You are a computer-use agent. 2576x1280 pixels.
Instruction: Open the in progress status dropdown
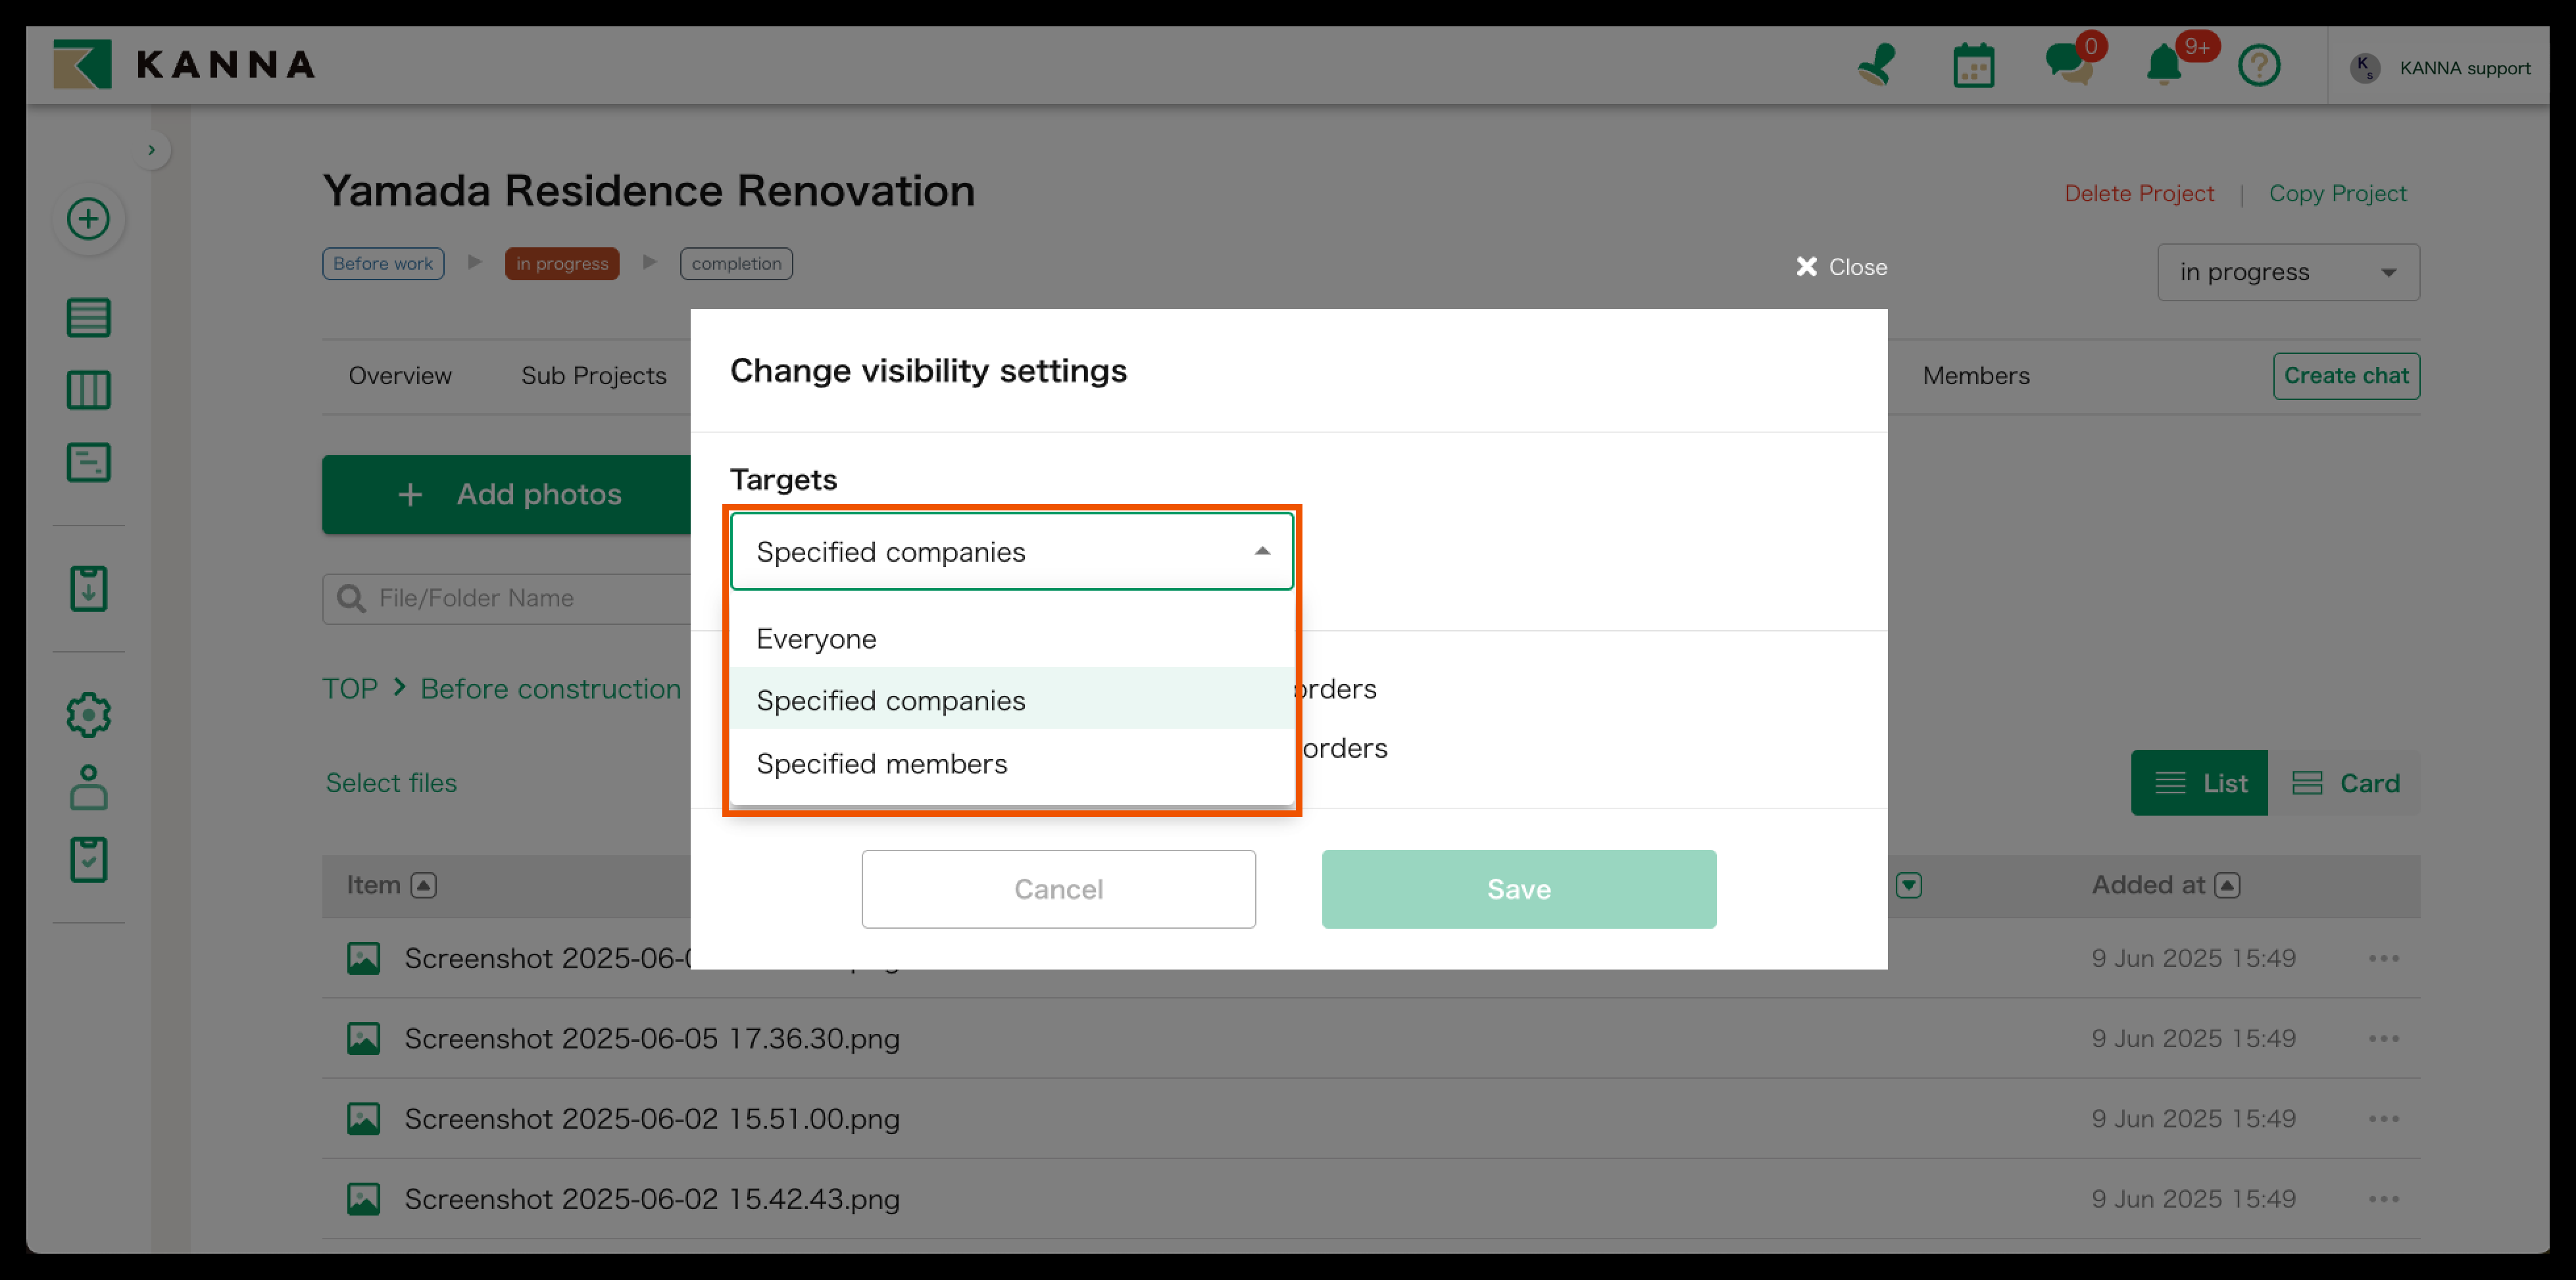2287,272
